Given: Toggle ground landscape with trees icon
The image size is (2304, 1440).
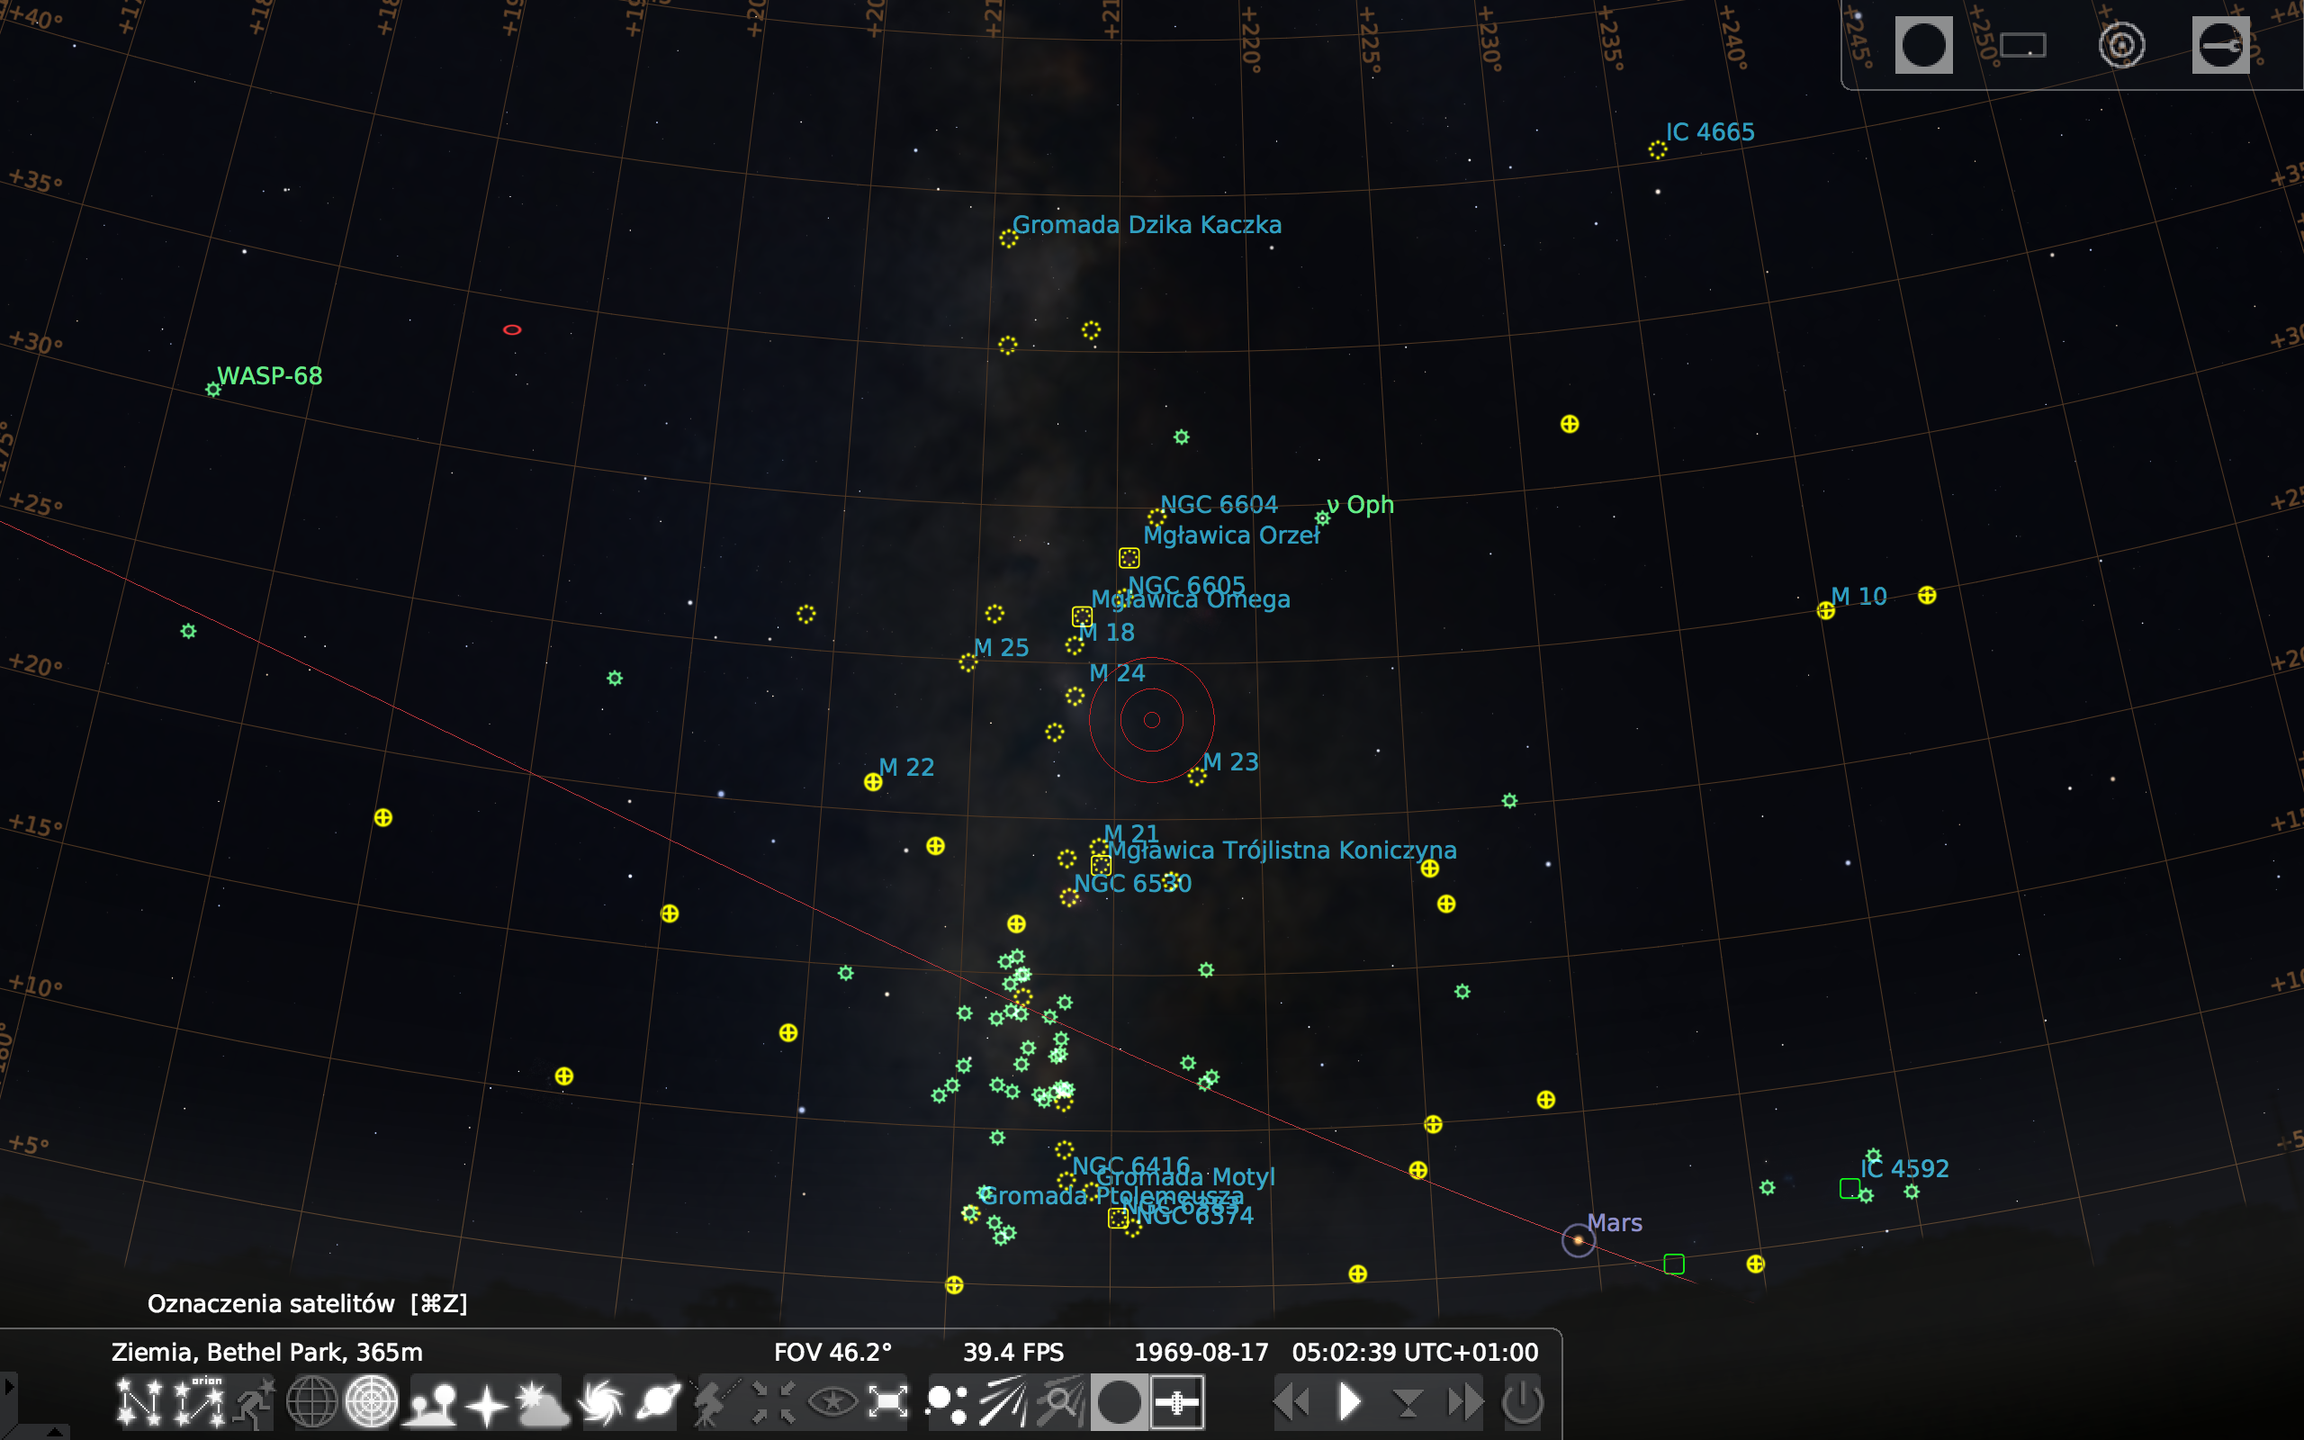Looking at the screenshot, I should pos(430,1402).
